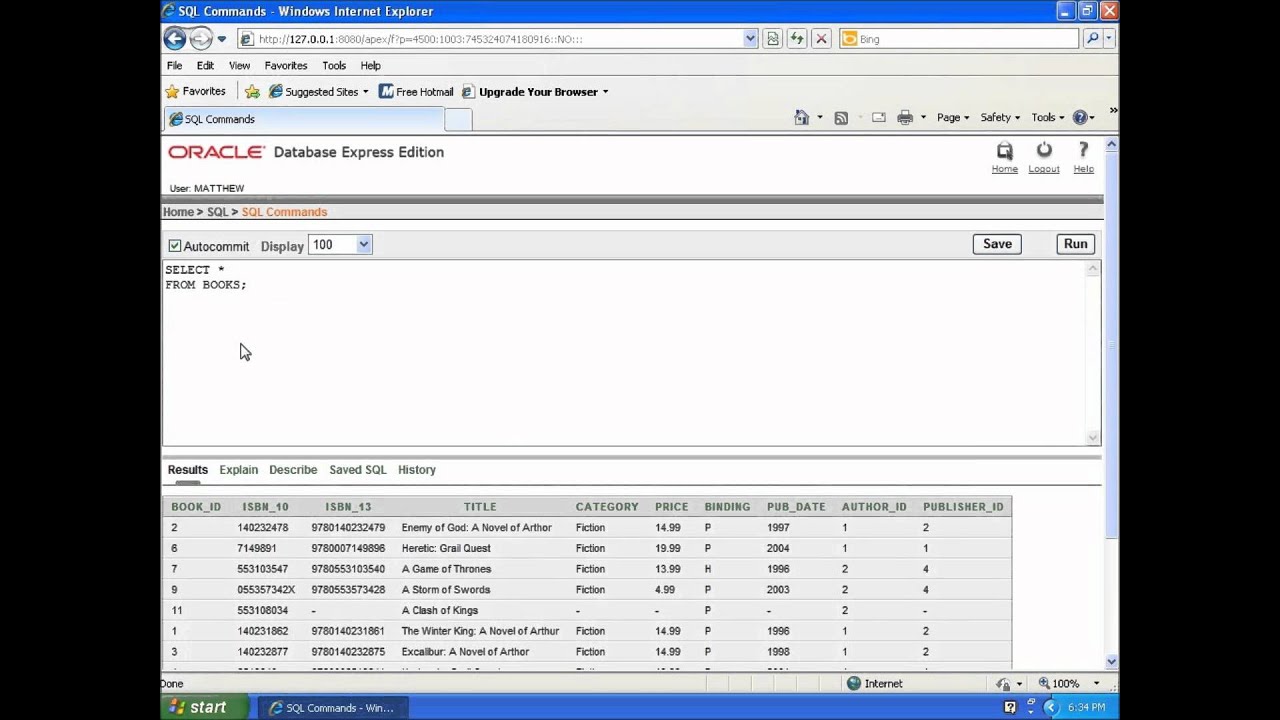Switch to the Explain tab
Viewport: 1280px width, 720px height.
tap(239, 470)
